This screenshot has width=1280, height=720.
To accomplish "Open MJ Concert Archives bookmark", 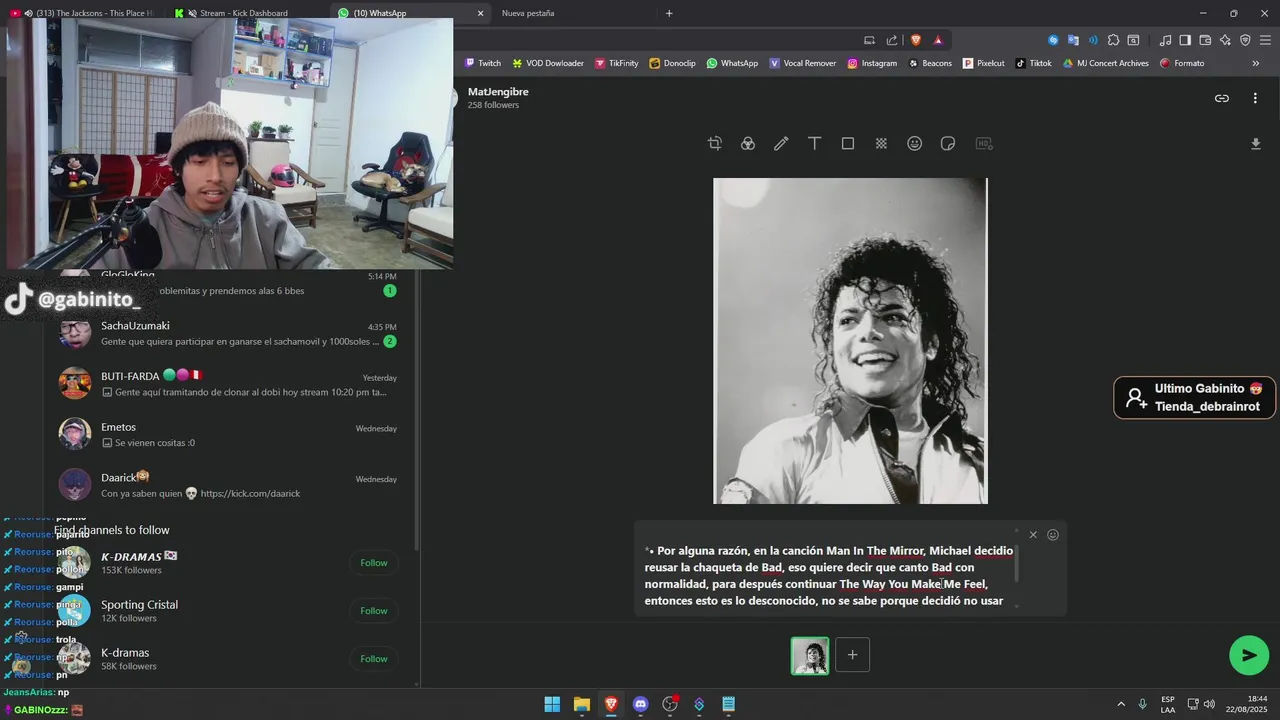I will pos(1105,63).
